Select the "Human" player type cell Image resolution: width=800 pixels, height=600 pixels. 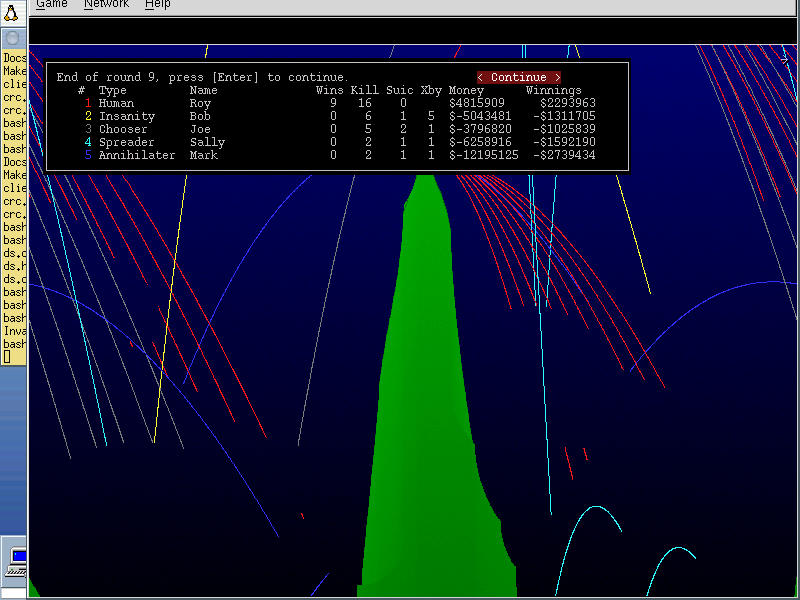116,103
